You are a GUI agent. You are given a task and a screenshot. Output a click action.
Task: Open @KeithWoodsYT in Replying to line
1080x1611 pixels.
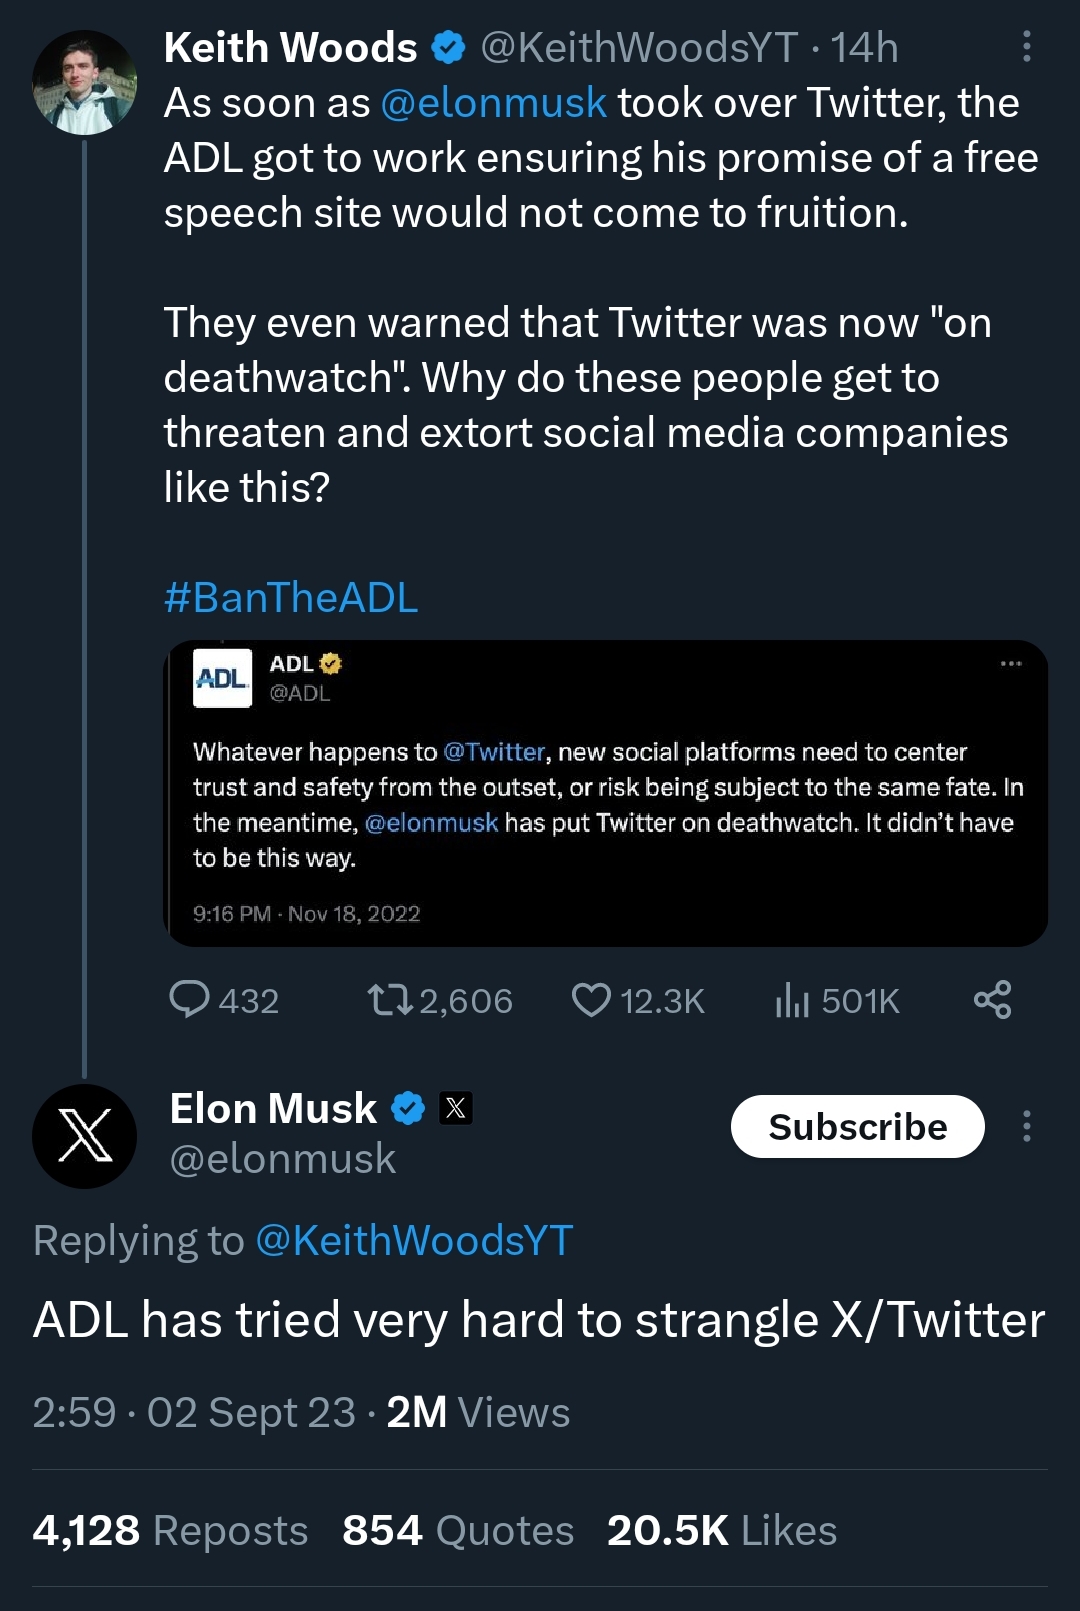[414, 1240]
